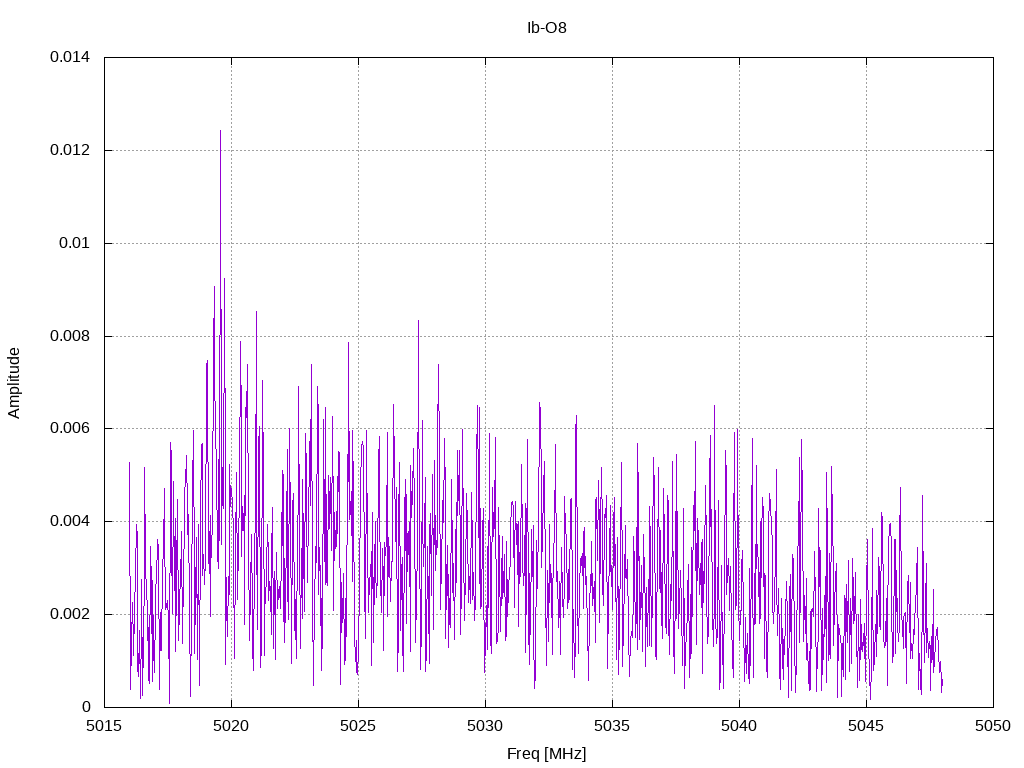Screen dimensions: 1024x768
Task: Click the Freq [MHz] x-axis label
Action: point(547,753)
